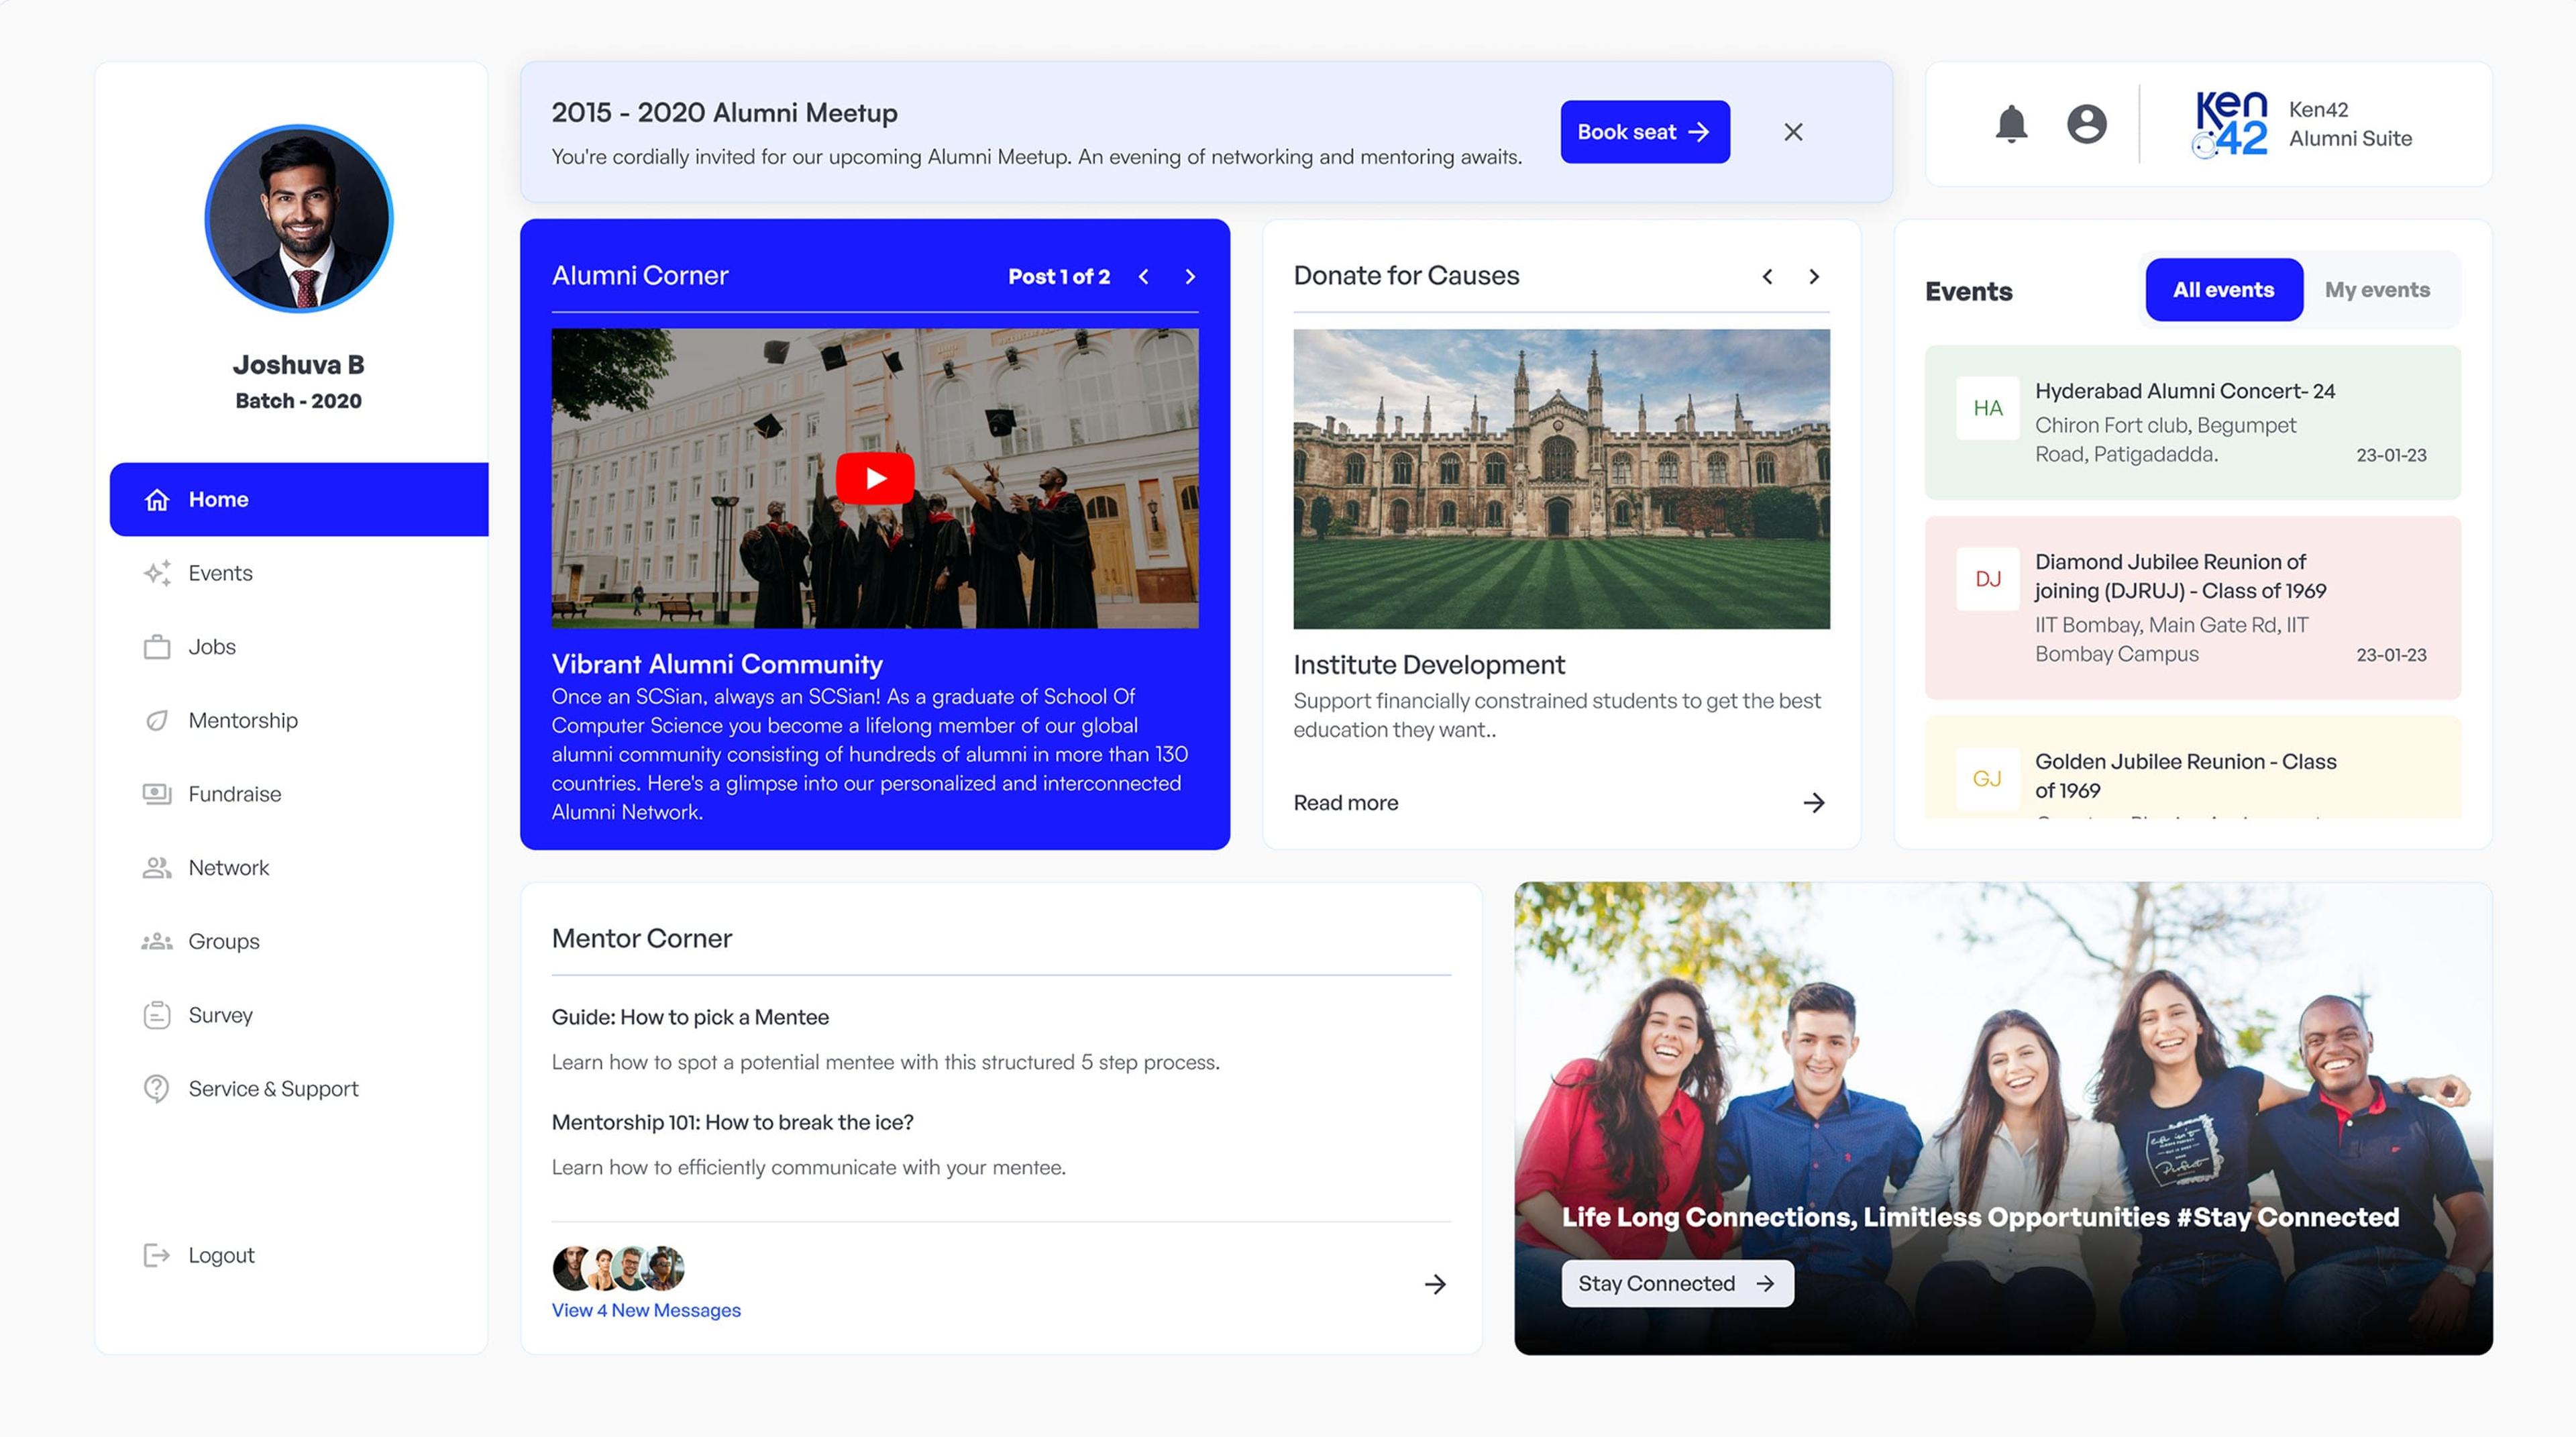Viewport: 2576px width, 1437px height.
Task: Play the Alumni Corner YouTube video
Action: click(x=875, y=478)
